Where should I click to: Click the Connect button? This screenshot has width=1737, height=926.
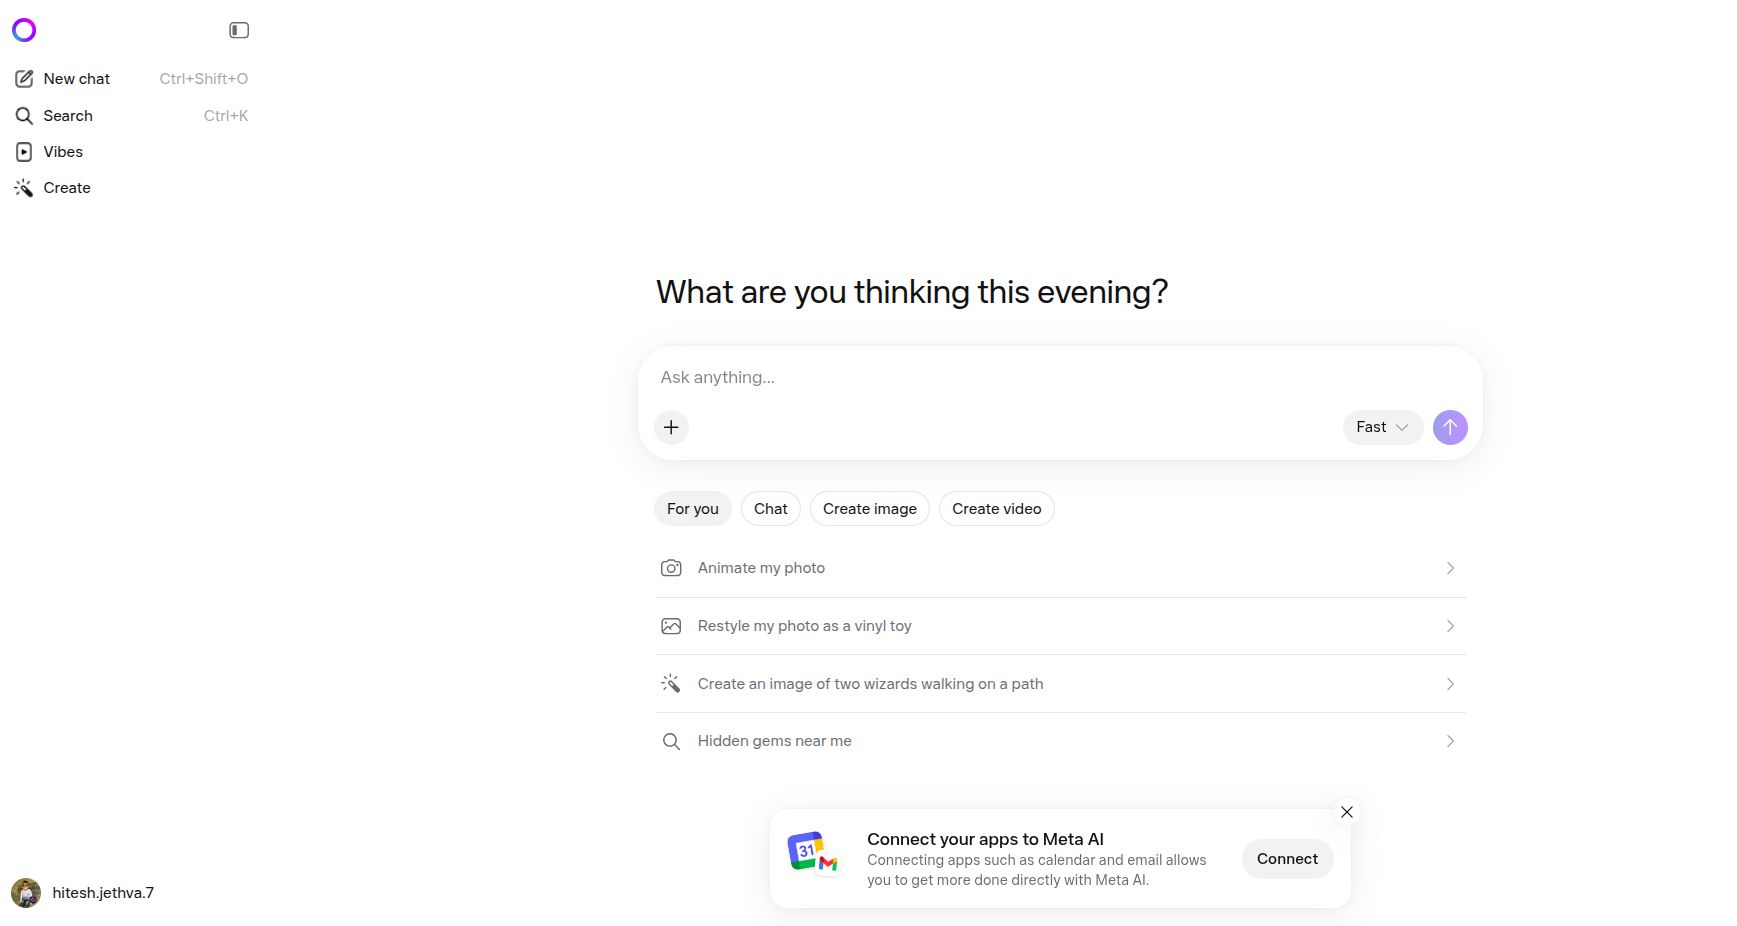pos(1287,859)
